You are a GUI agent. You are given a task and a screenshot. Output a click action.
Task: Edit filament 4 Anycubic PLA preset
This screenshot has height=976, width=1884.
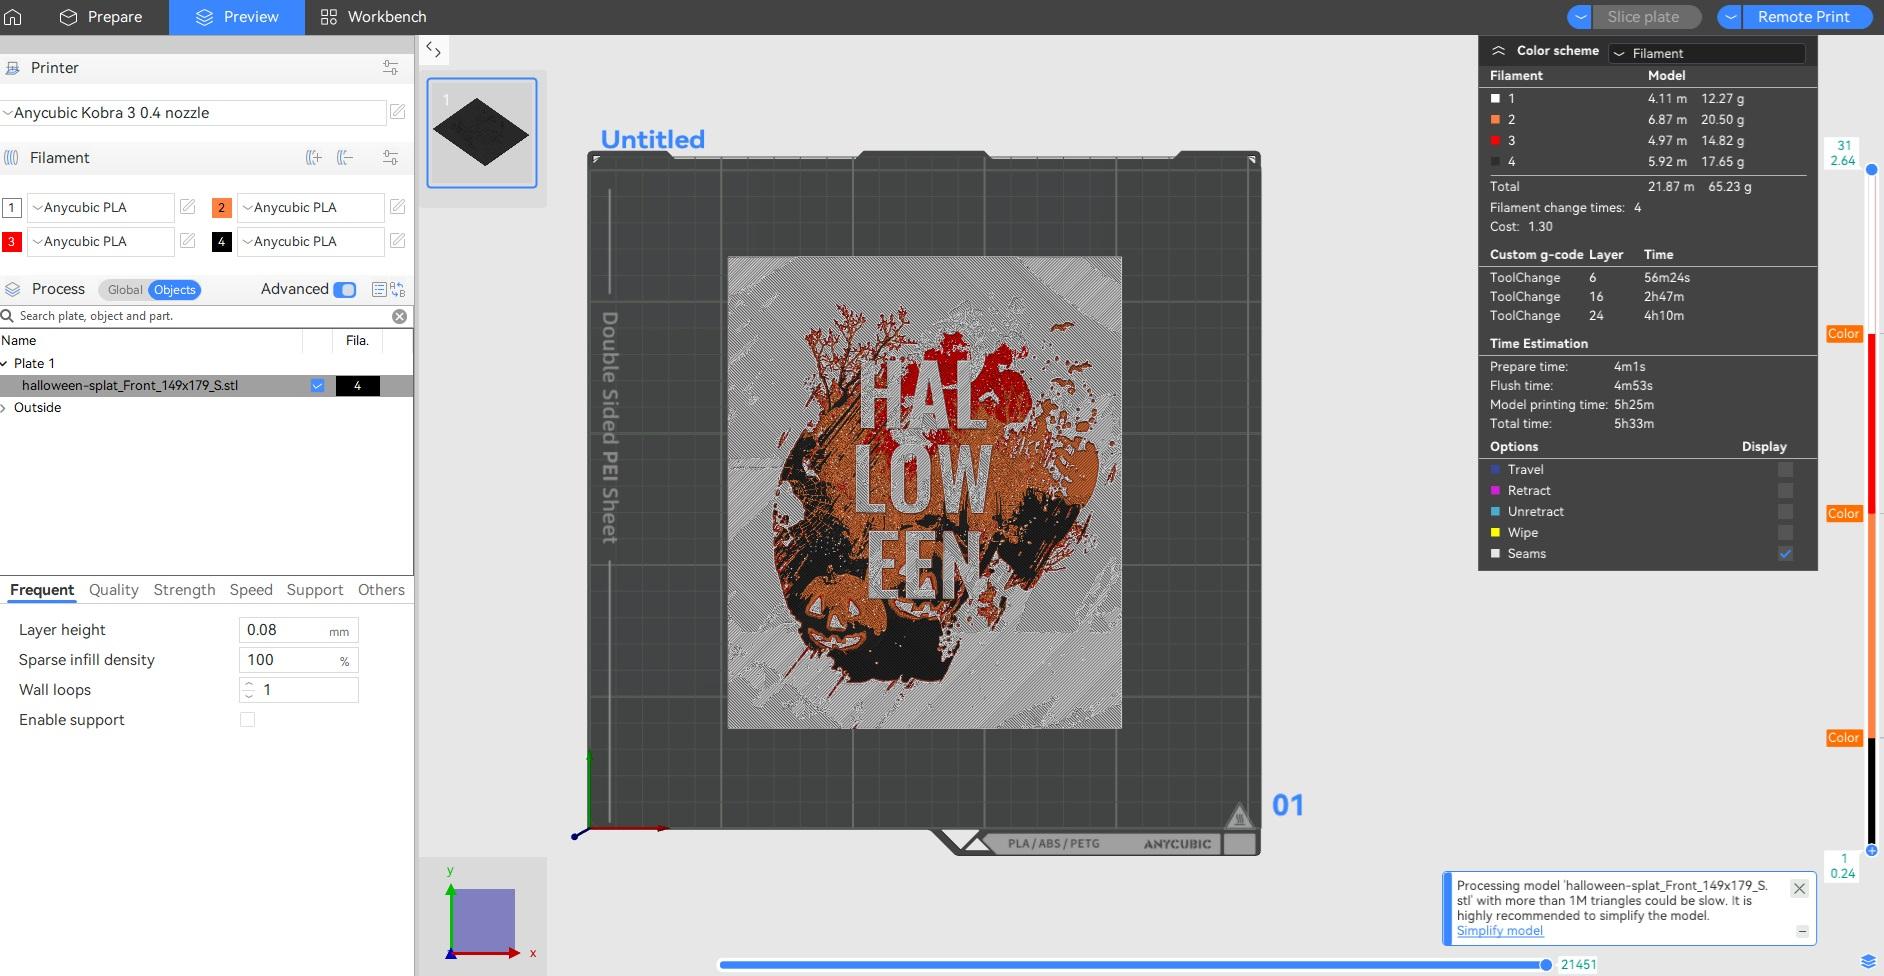pos(397,241)
